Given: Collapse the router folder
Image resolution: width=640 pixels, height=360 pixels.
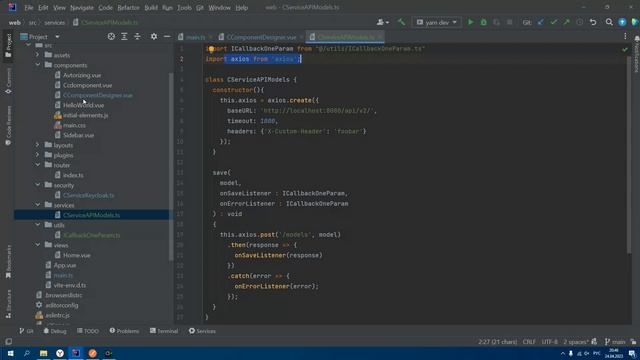Looking at the screenshot, I should 38,165.
